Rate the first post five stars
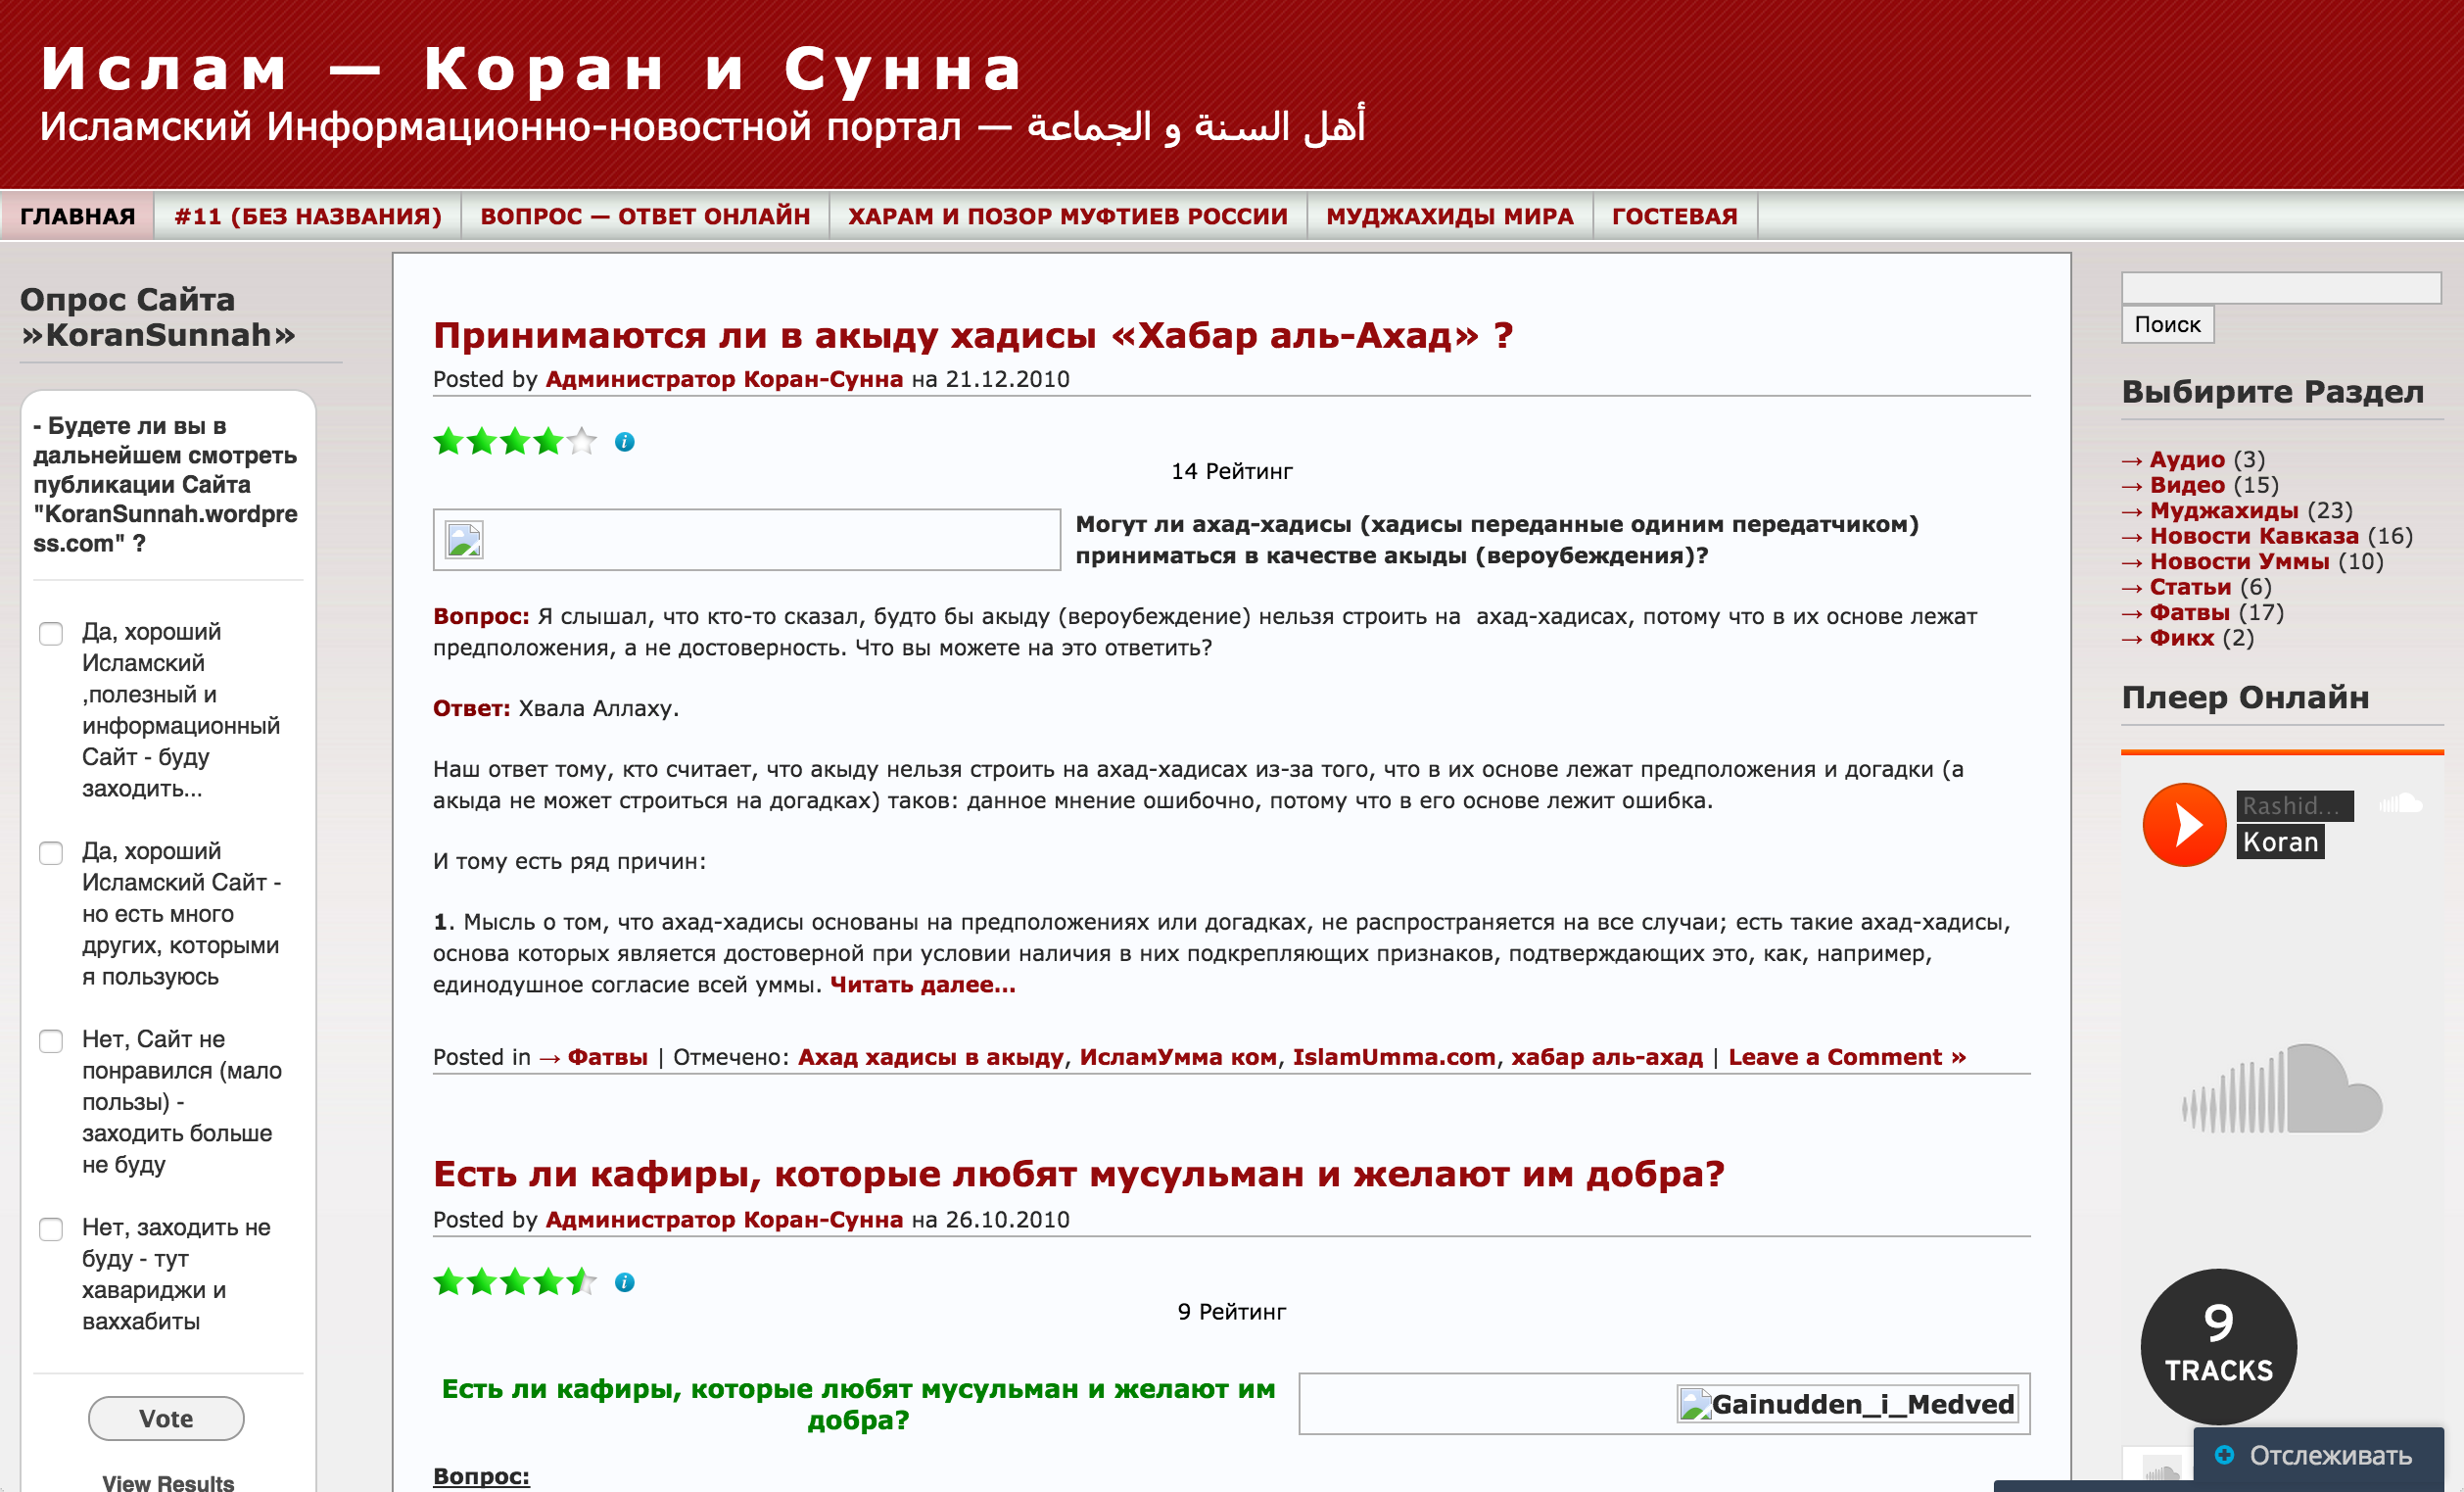This screenshot has width=2464, height=1492. tap(581, 441)
